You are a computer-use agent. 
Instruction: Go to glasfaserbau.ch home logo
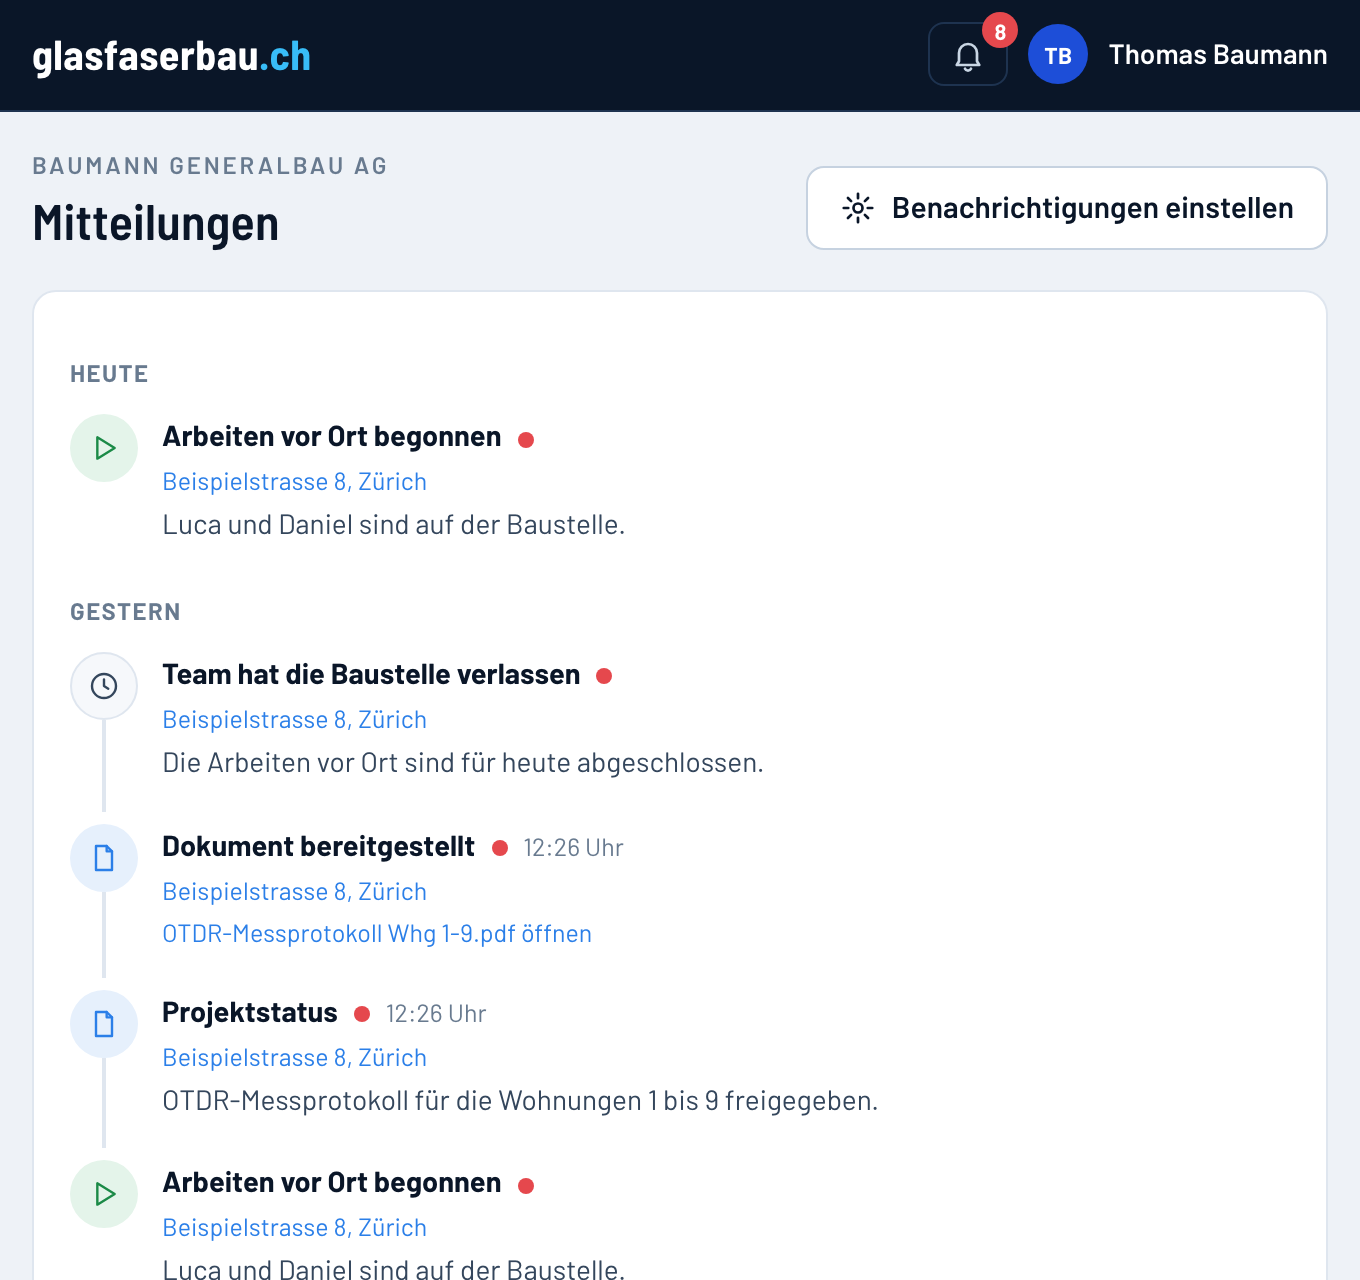click(x=172, y=56)
